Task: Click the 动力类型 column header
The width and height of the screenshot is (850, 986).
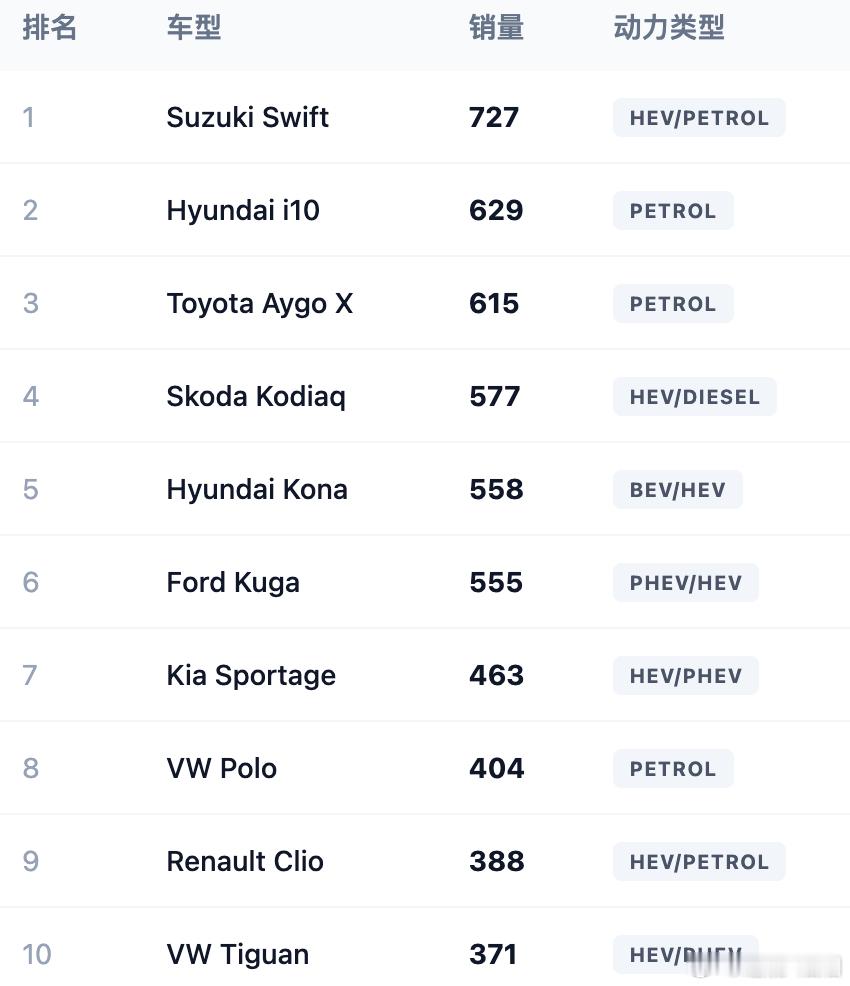Action: click(668, 28)
